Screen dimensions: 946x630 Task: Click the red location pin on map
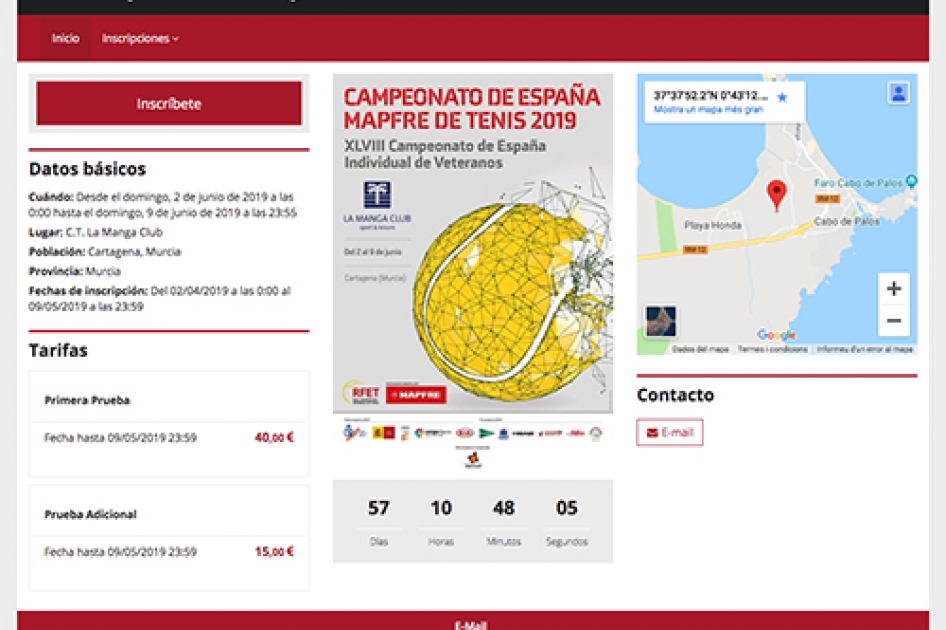coord(776,195)
